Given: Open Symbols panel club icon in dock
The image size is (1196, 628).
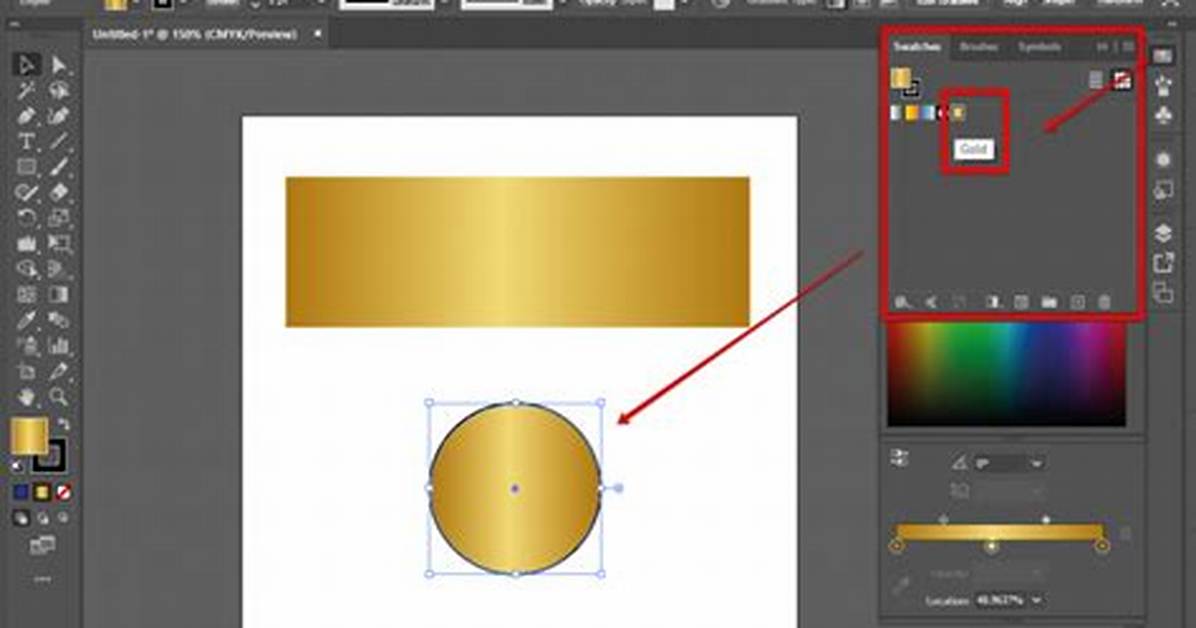Looking at the screenshot, I should pyautogui.click(x=1163, y=114).
